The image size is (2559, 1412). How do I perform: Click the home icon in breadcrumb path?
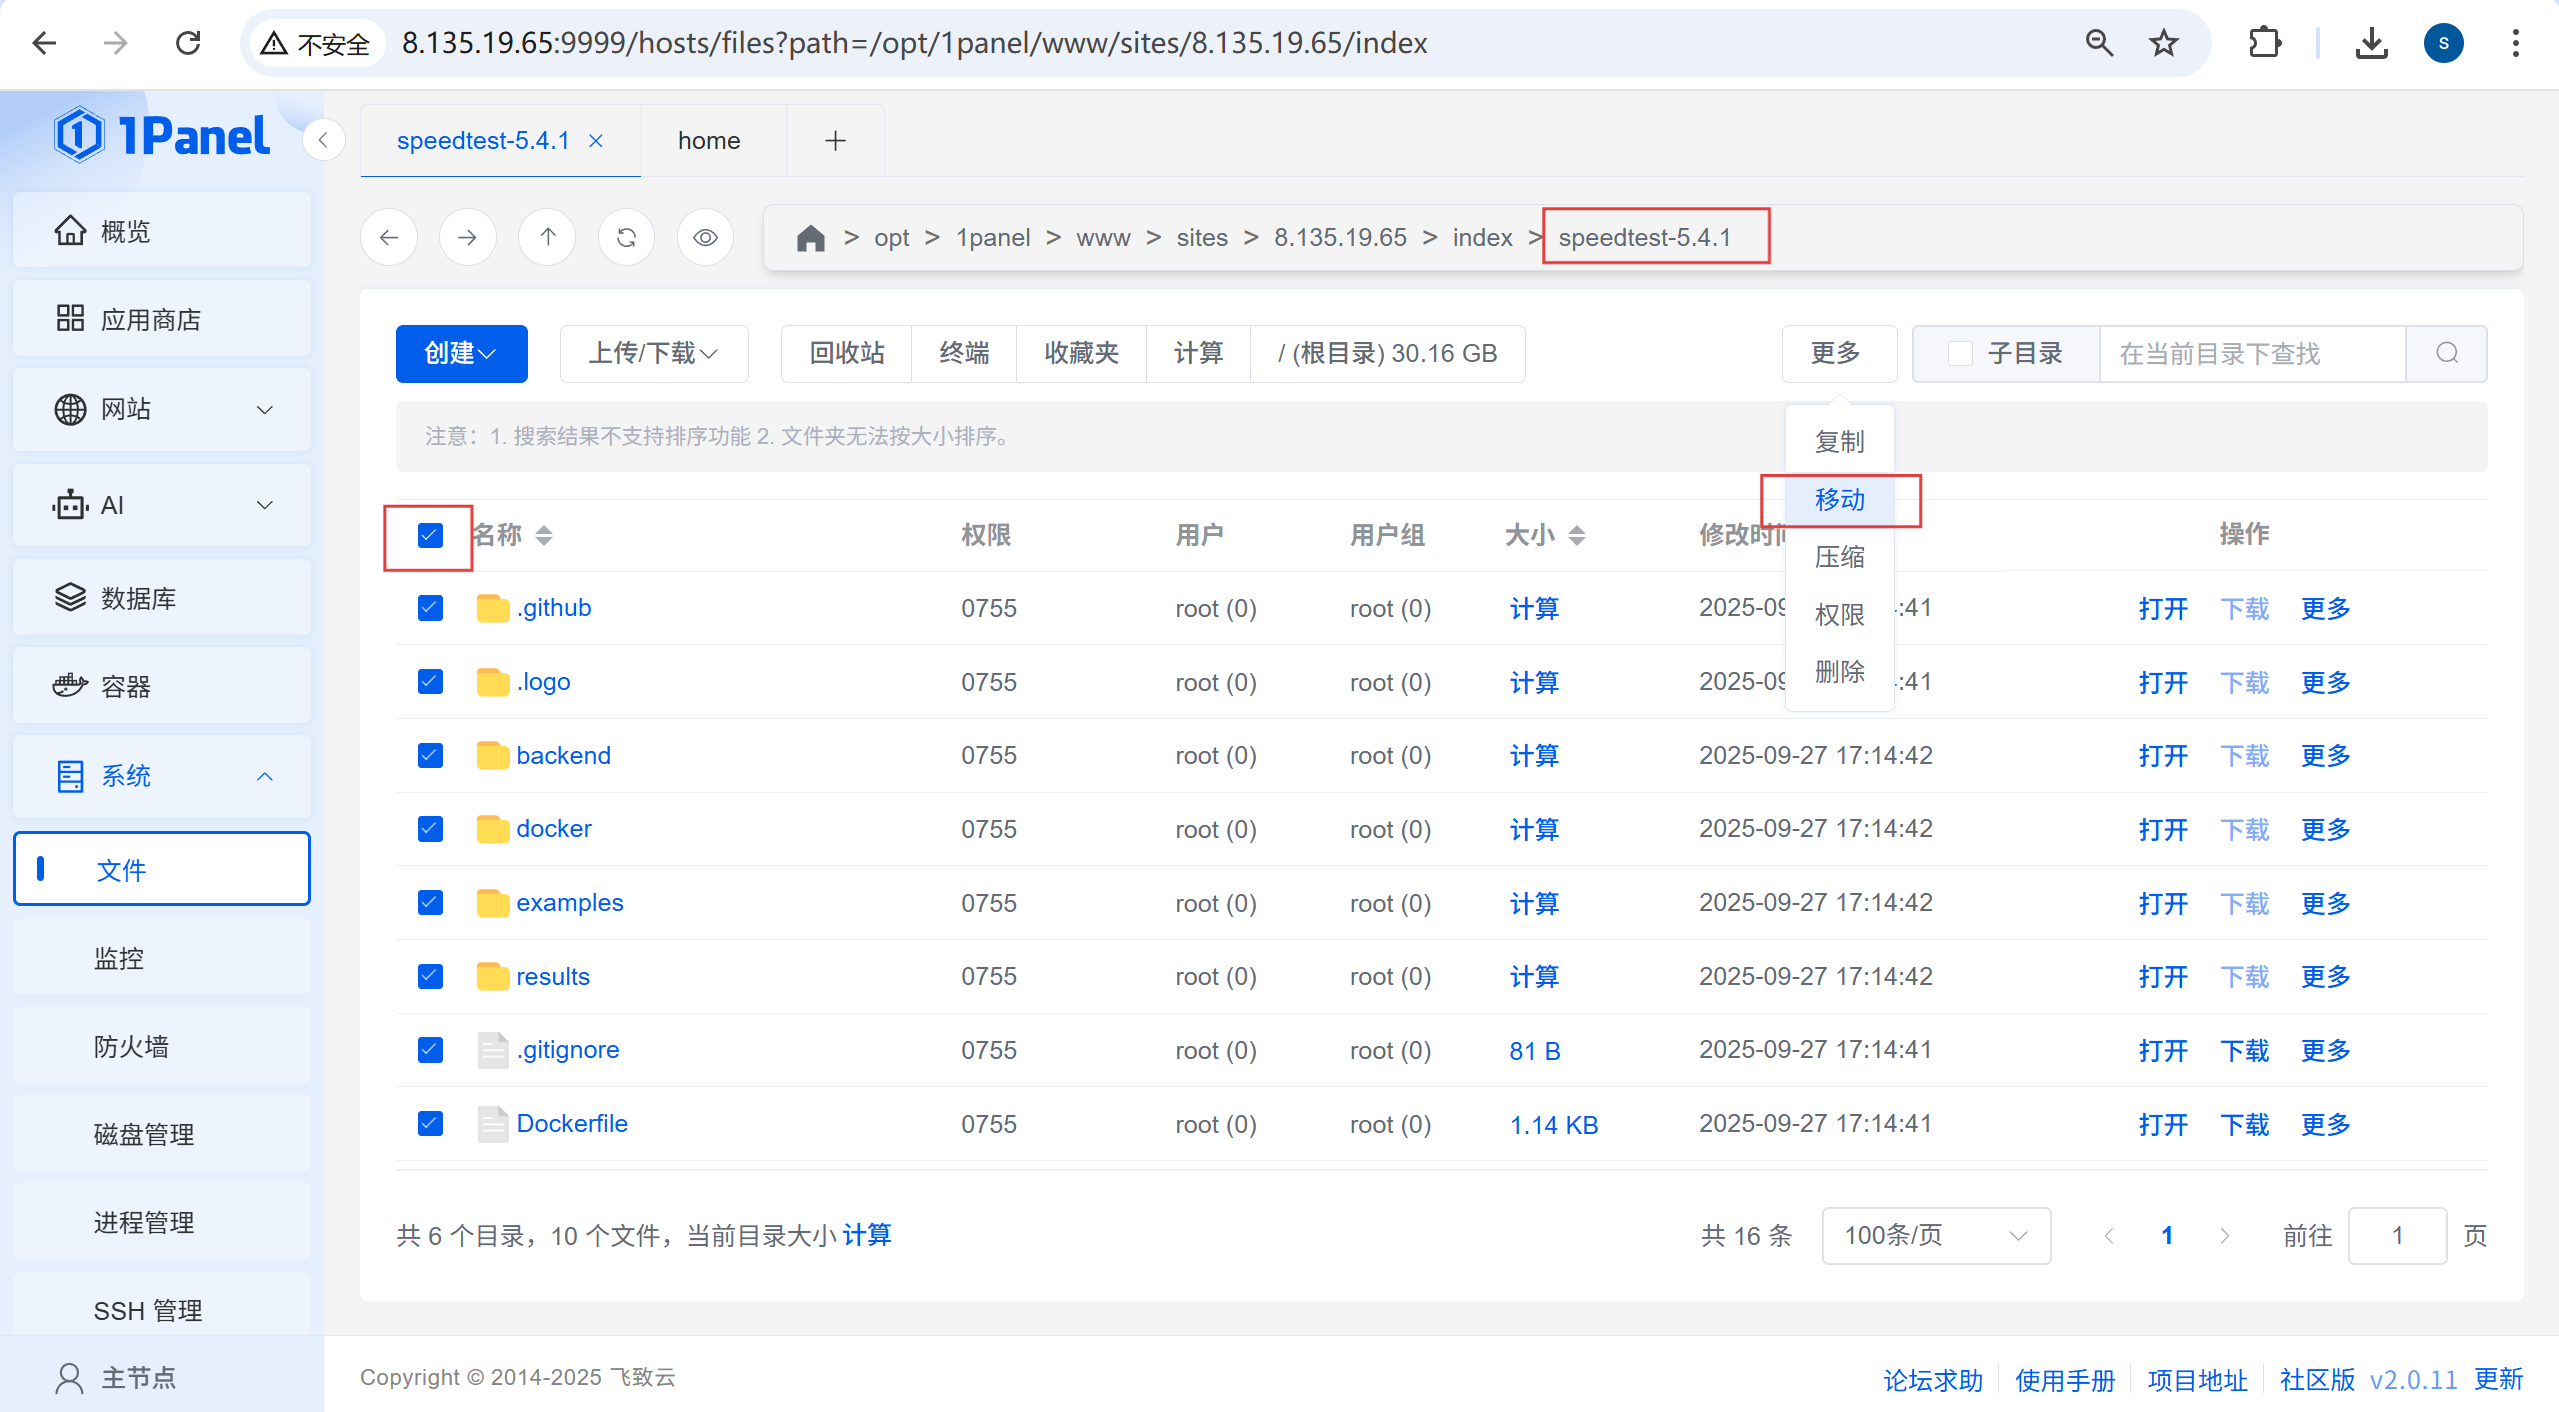tap(810, 238)
